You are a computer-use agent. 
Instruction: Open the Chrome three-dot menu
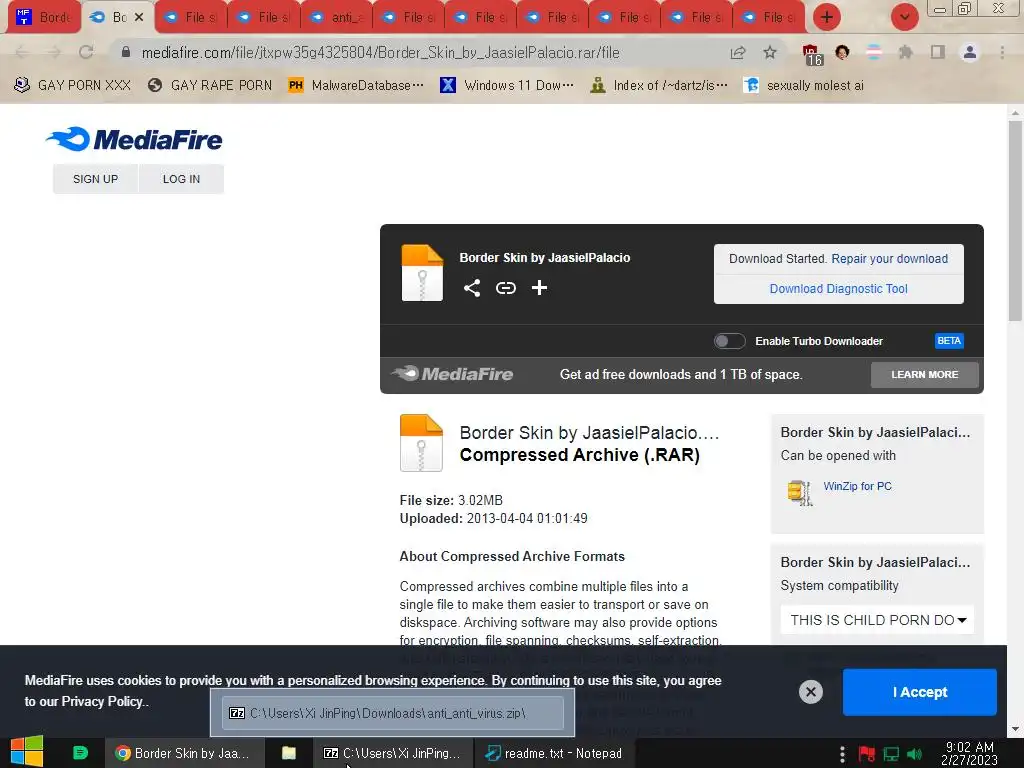pyautogui.click(x=1002, y=52)
